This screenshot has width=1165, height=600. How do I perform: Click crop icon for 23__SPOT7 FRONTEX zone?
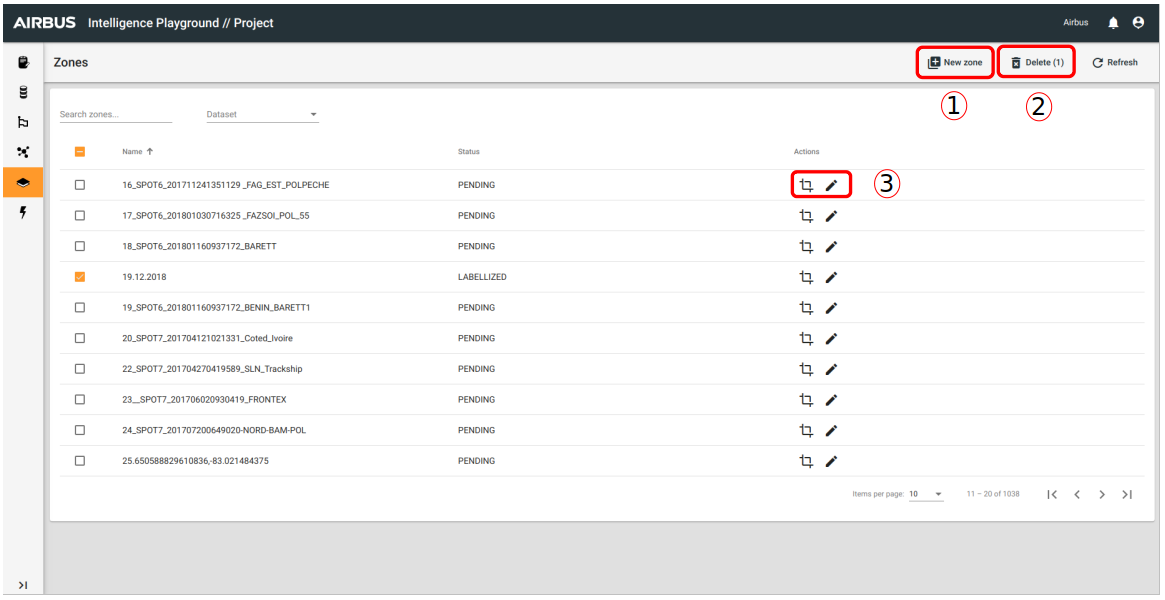806,400
